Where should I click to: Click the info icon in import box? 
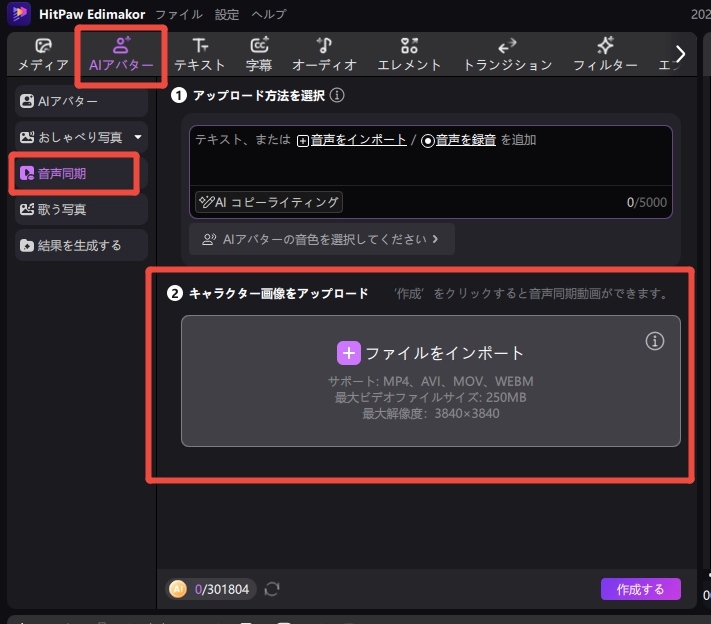click(654, 341)
